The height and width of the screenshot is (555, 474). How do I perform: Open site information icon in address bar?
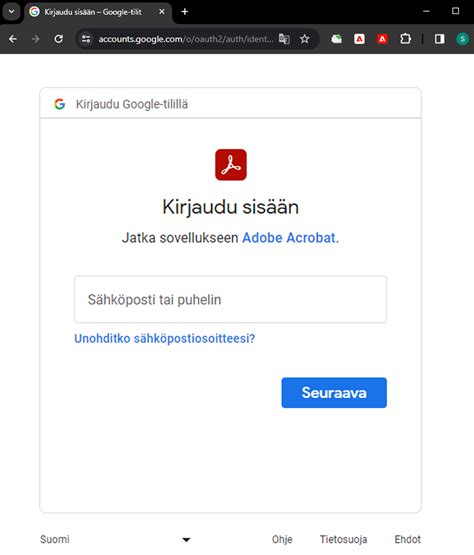86,39
